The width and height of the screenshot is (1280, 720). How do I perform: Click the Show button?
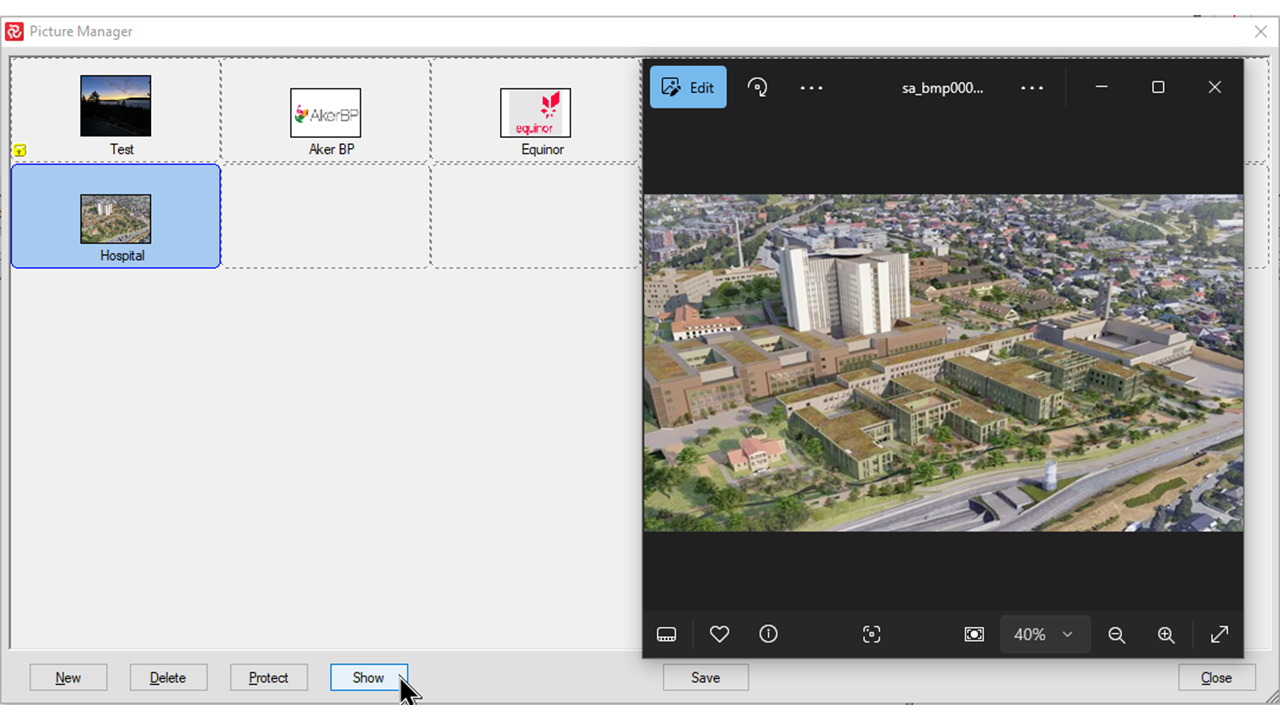click(x=369, y=677)
